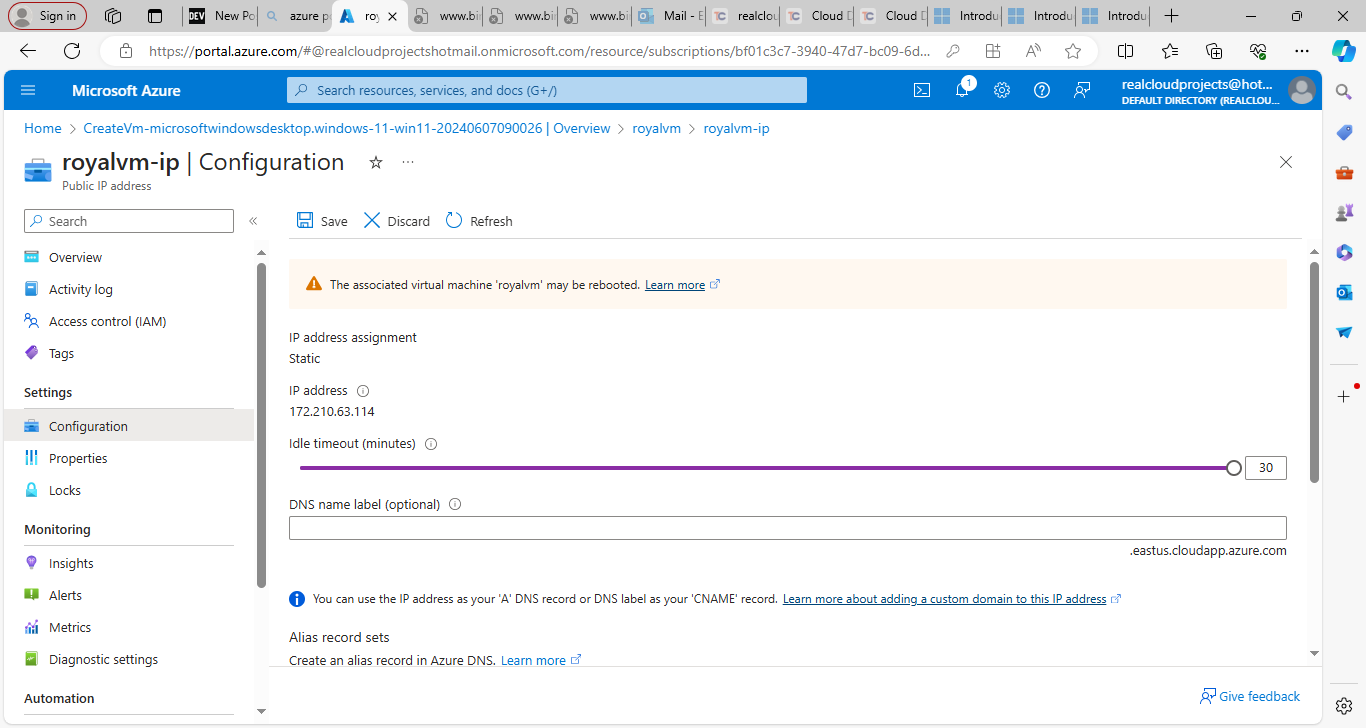Show IP address info tooltip icon
This screenshot has height=728, width=1366.
[363, 391]
